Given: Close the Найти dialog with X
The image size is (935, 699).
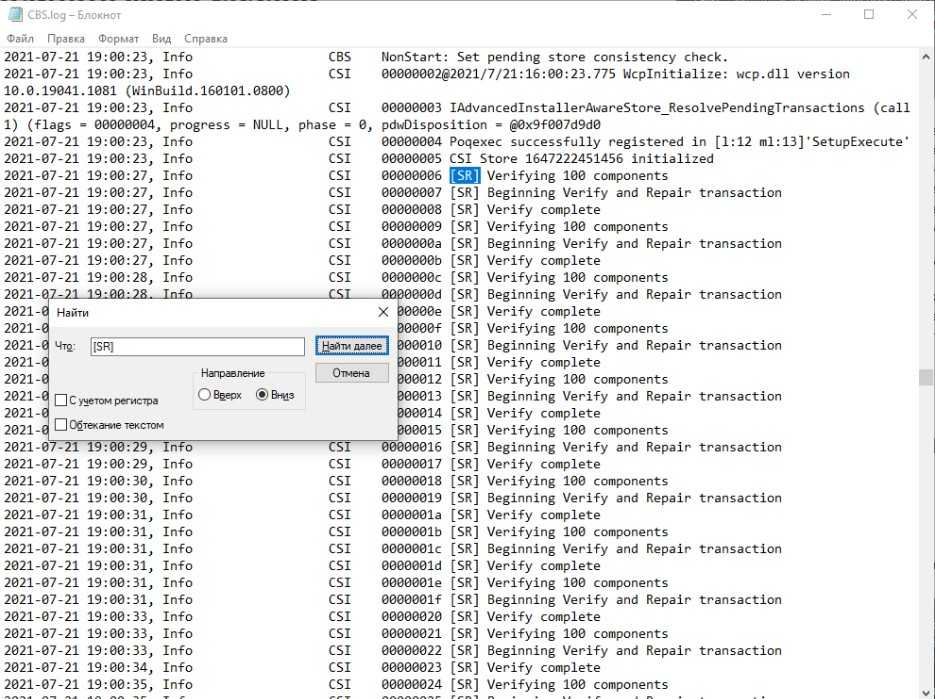Looking at the screenshot, I should [x=382, y=312].
